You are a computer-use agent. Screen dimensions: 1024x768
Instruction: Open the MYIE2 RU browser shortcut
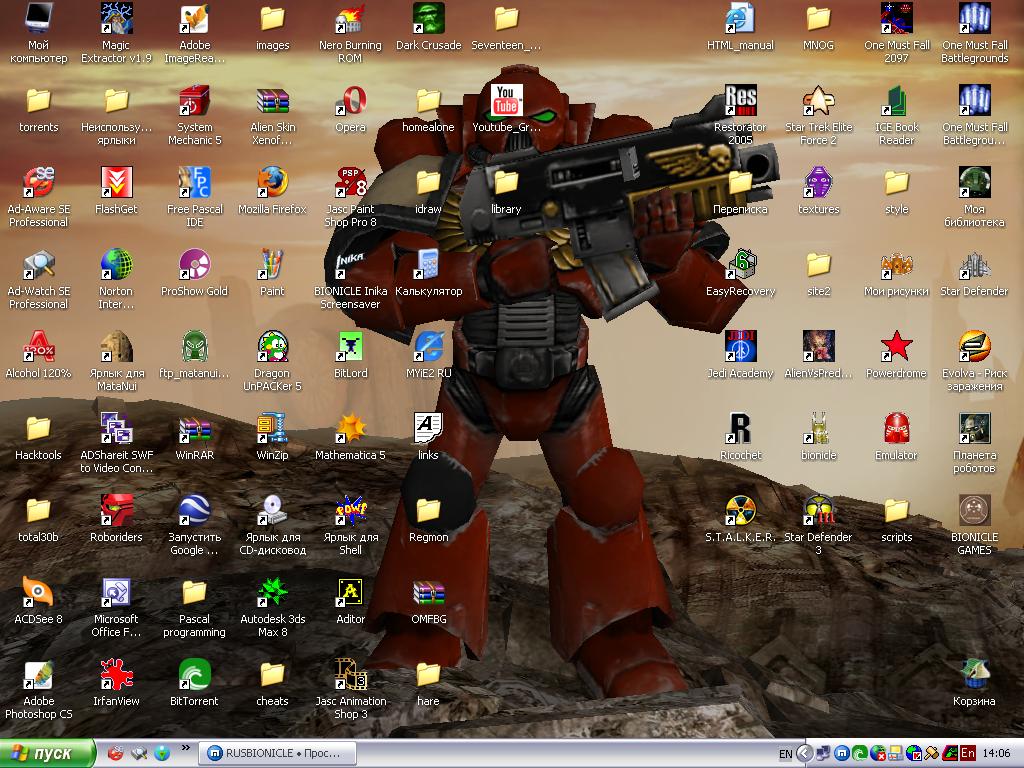[x=428, y=346]
